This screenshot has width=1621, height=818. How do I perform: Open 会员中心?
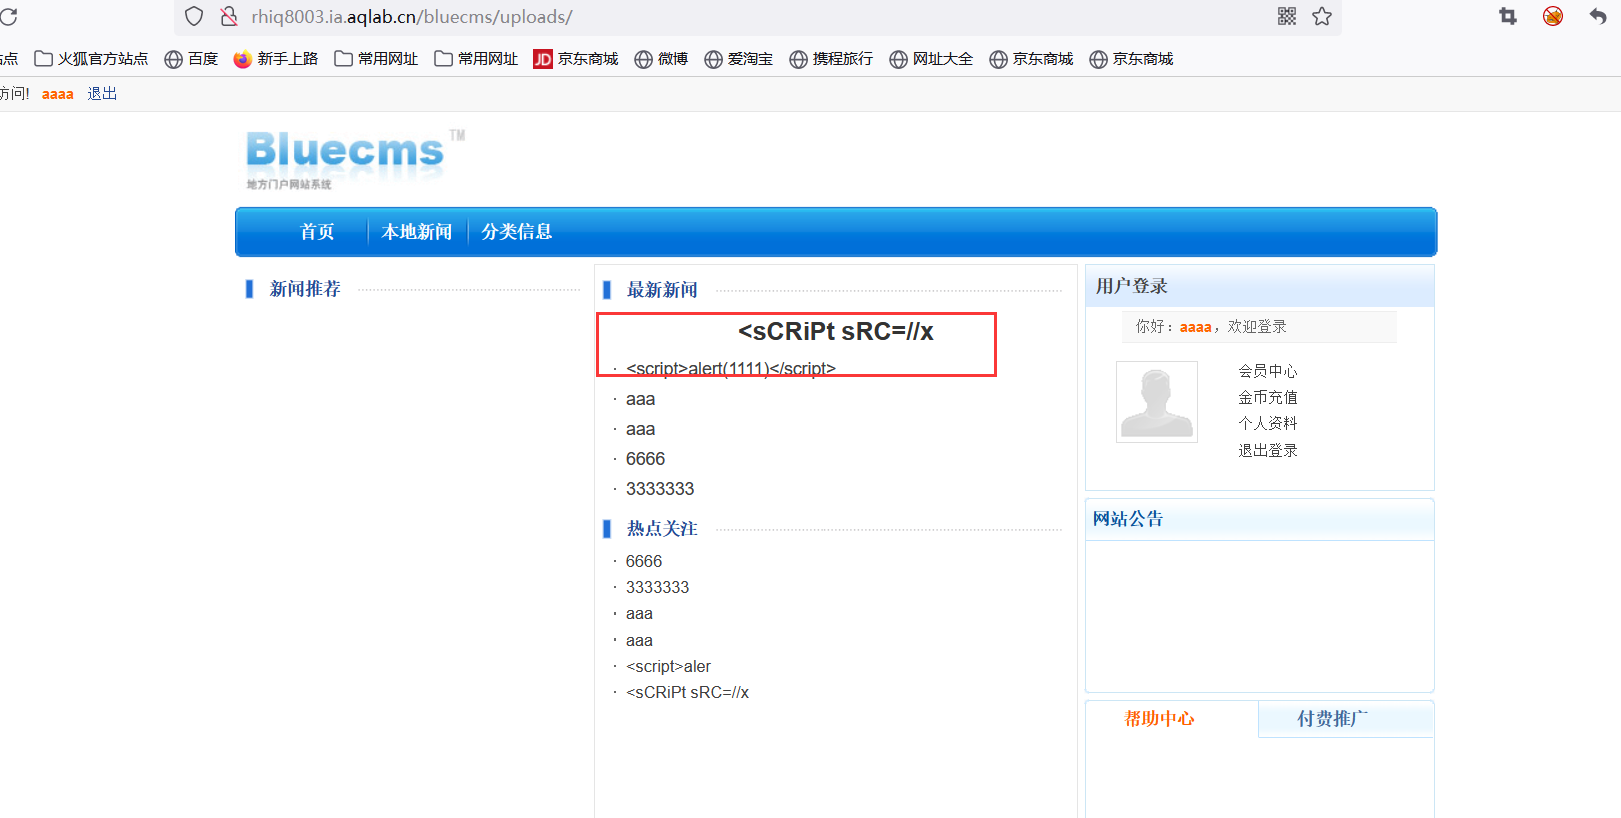1268,371
